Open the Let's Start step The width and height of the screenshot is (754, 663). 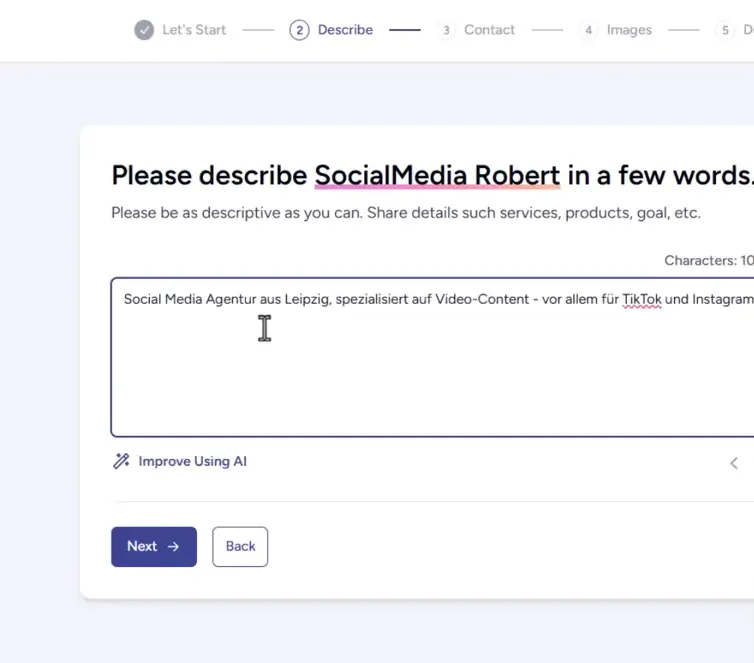tap(194, 30)
